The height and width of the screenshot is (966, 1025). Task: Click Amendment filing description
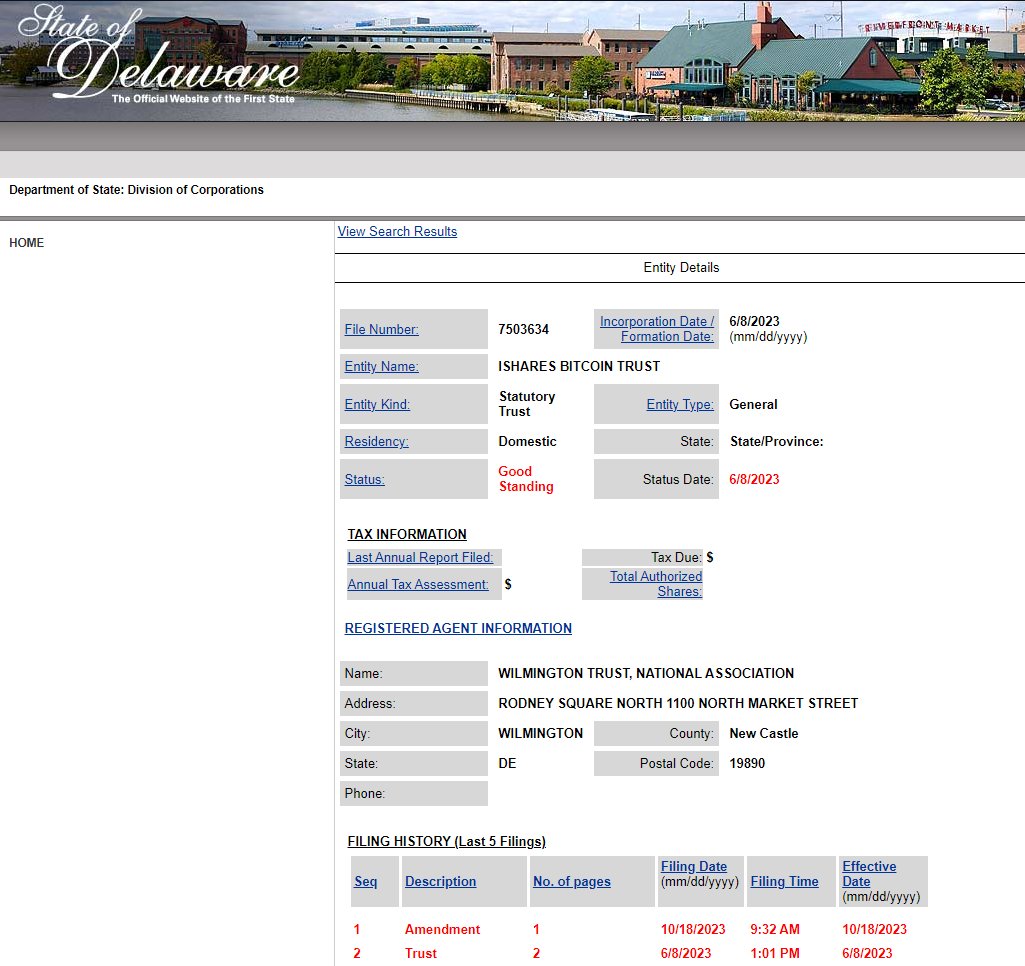point(443,929)
